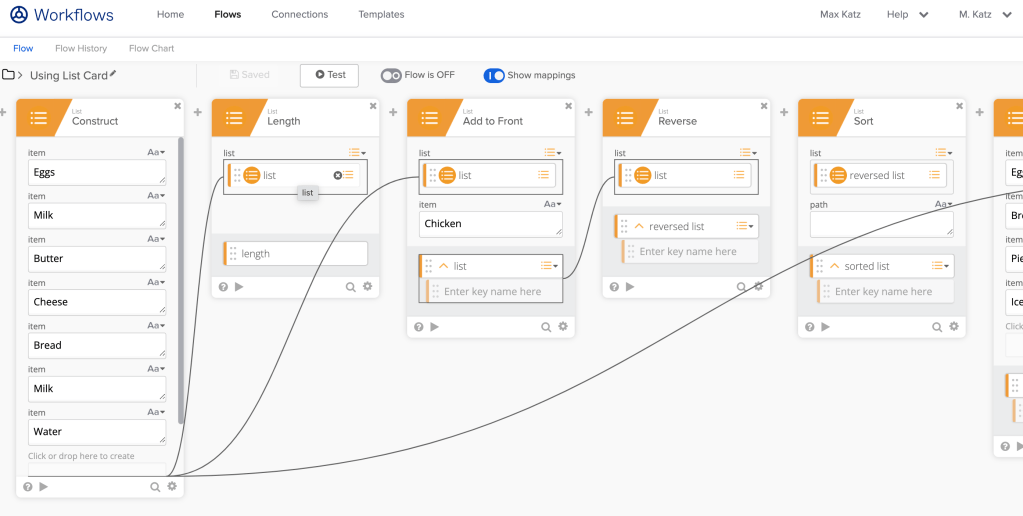Open help icon on the Sort card

click(809, 327)
